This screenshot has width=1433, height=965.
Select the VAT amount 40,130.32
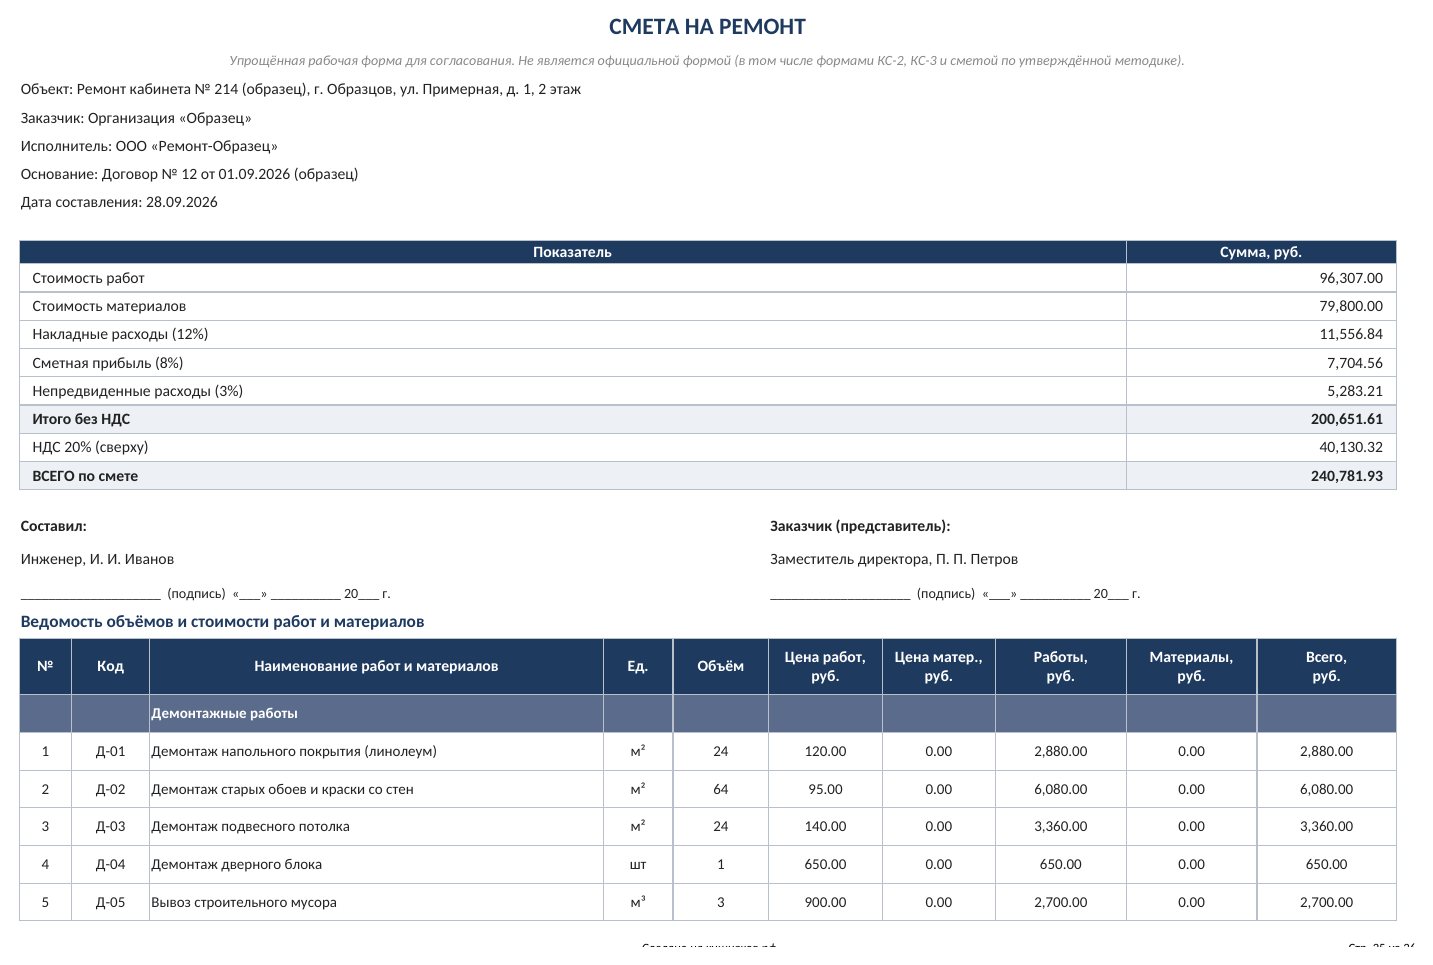tap(1351, 447)
